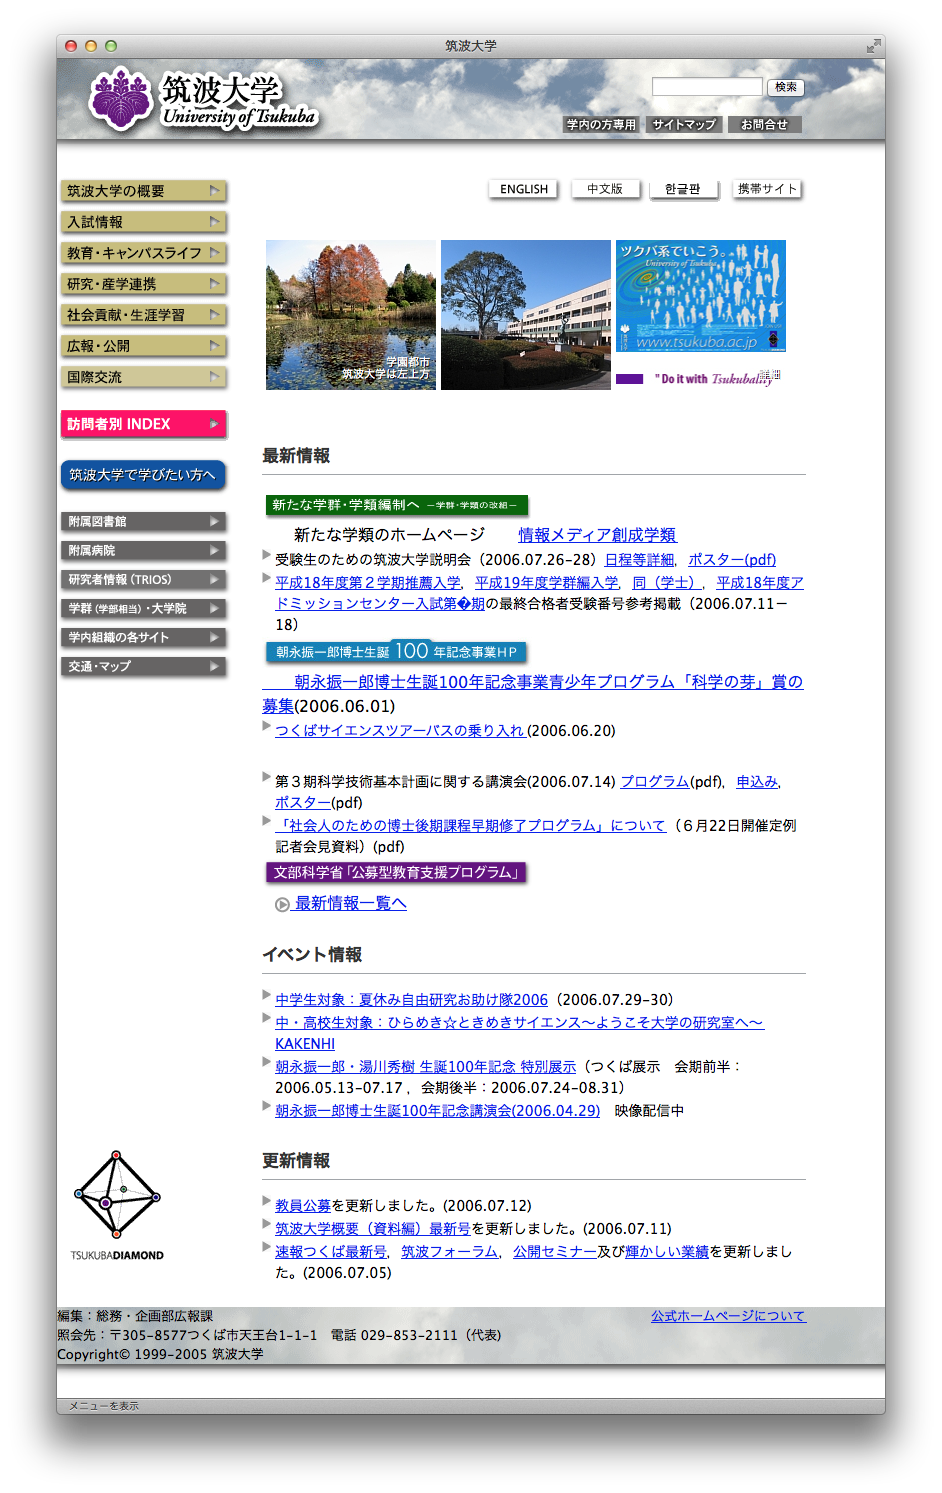Open the 訪問者別 INDEX button

tap(143, 424)
